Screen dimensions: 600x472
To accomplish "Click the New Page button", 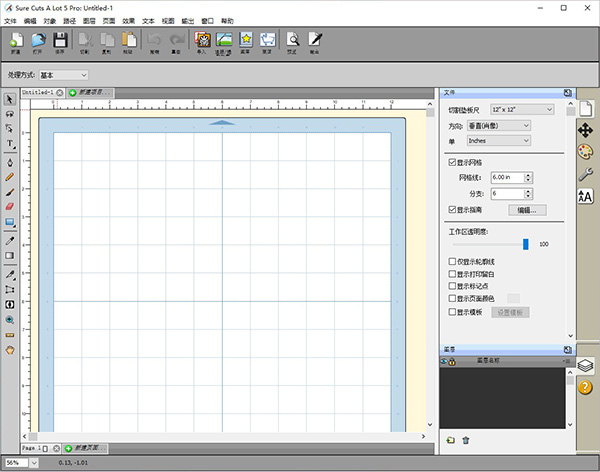I will [x=86, y=448].
